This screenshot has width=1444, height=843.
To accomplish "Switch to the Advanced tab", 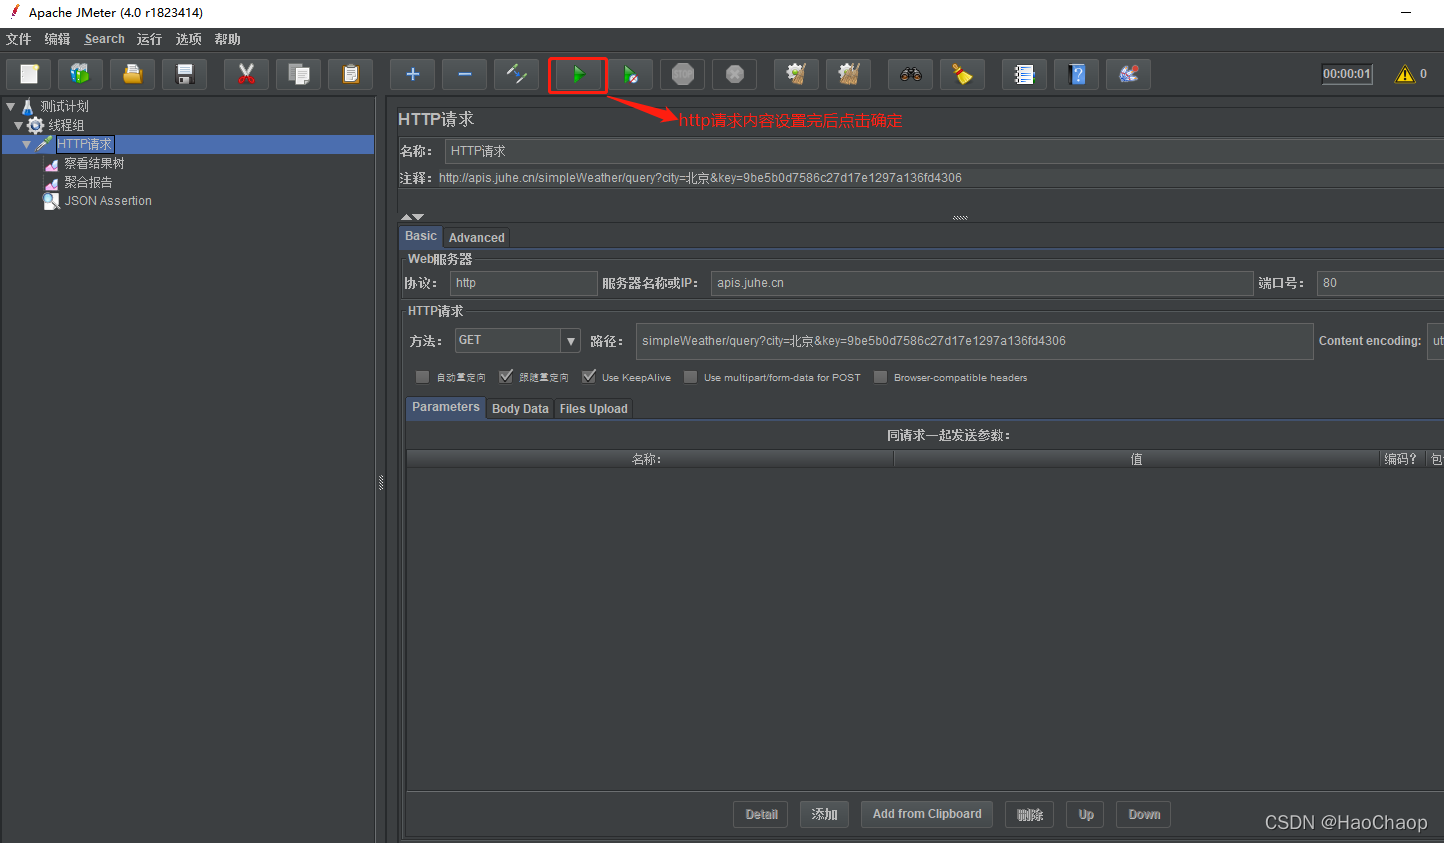I will pyautogui.click(x=477, y=238).
